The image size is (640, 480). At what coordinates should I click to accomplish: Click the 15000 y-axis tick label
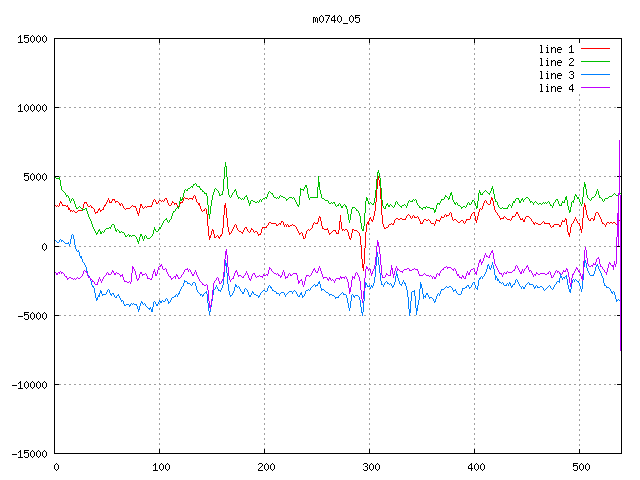[x=32, y=39]
